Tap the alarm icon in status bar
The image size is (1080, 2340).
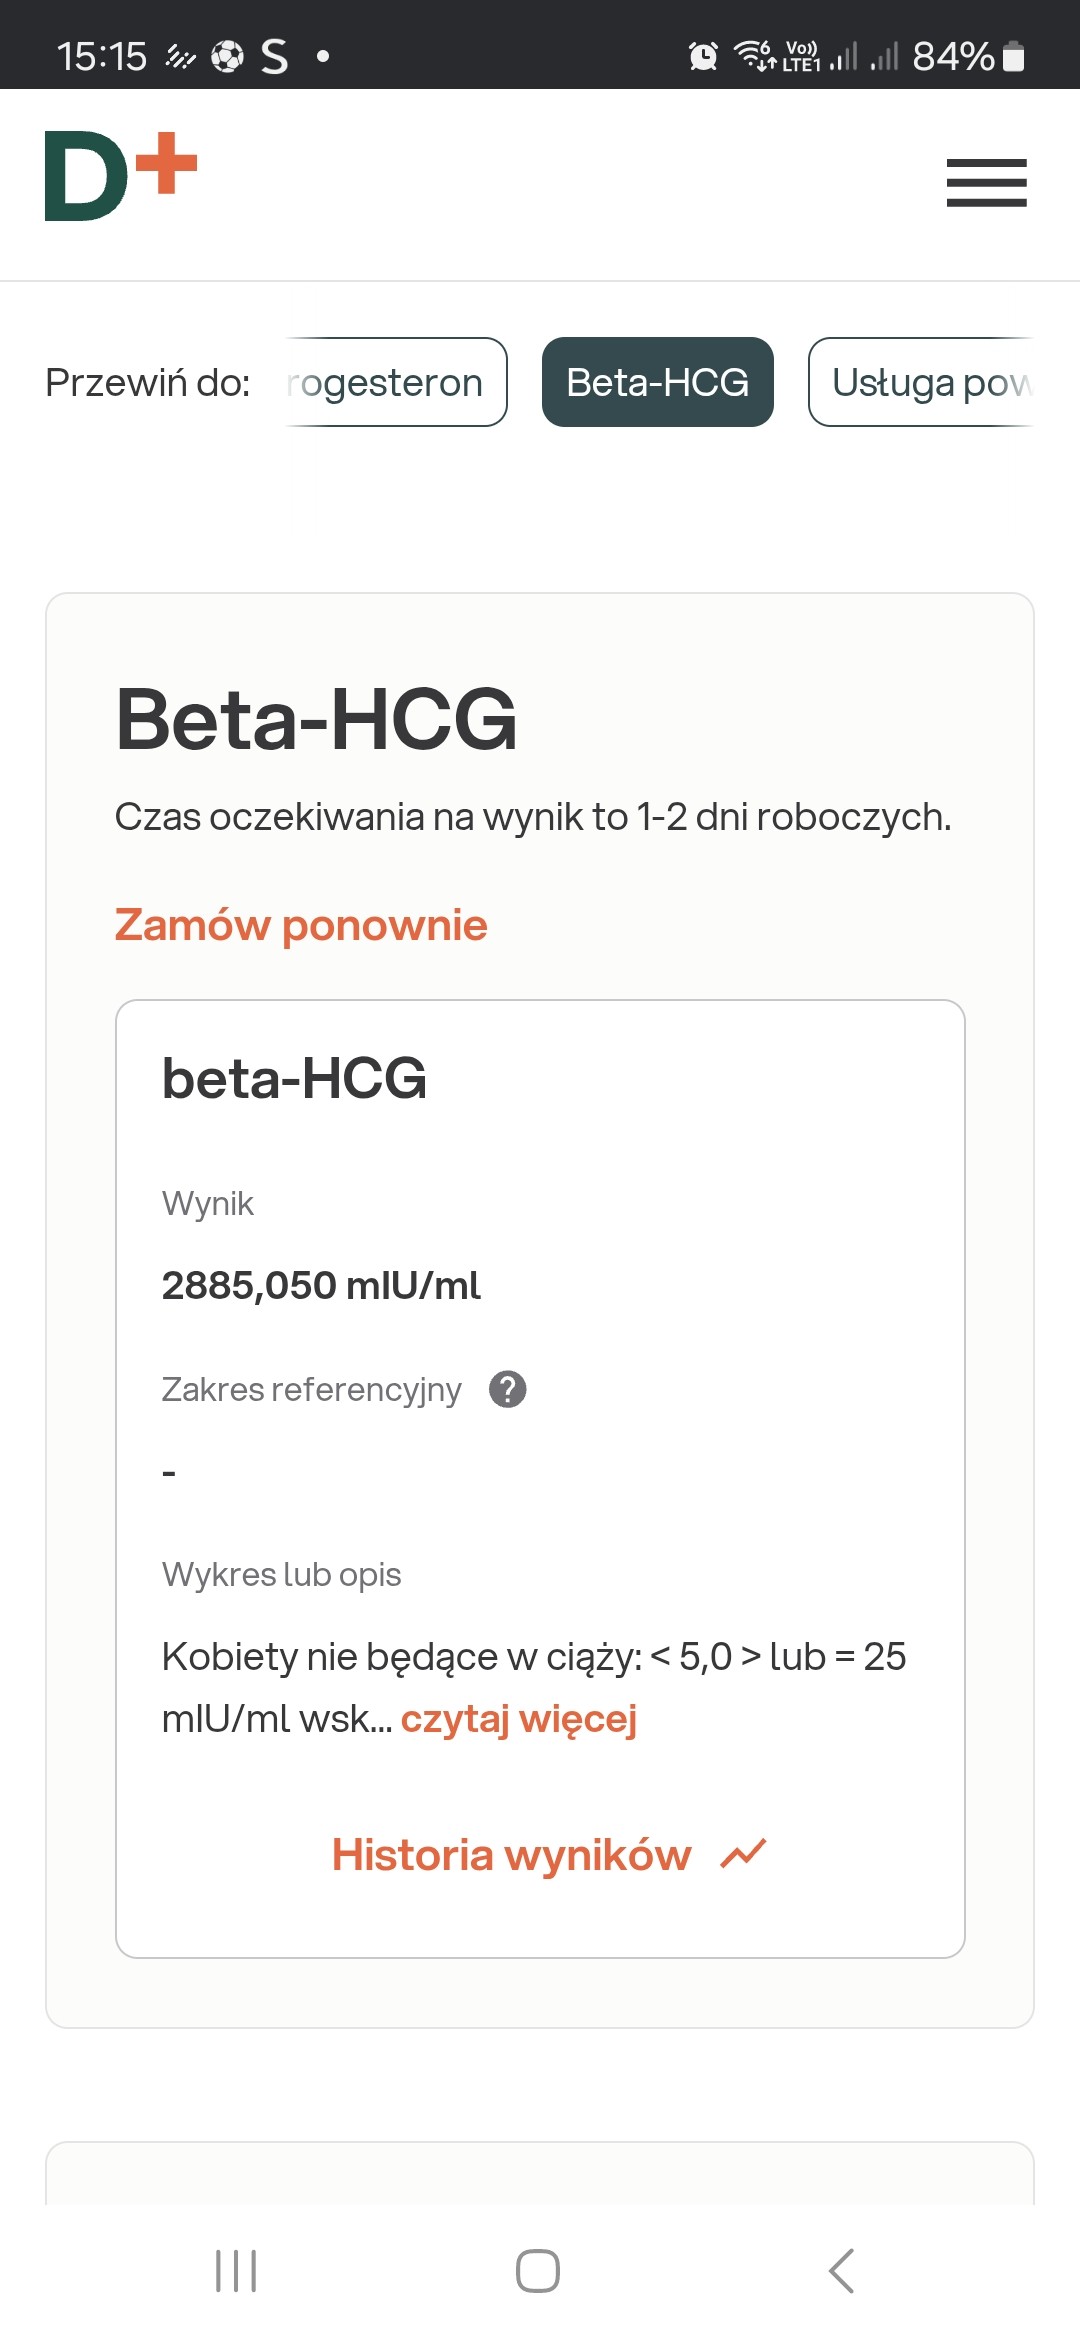(704, 56)
